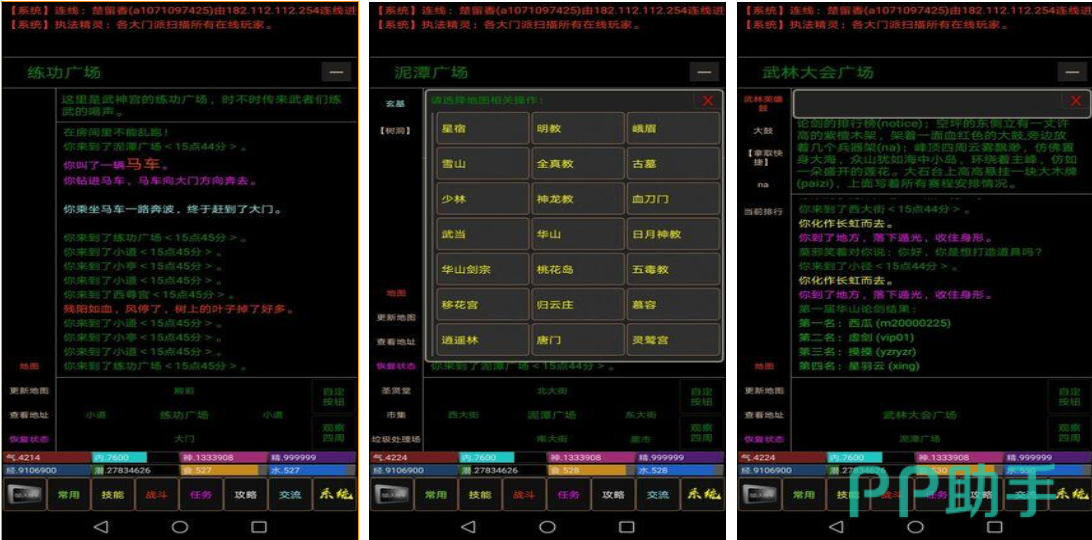This screenshot has width=1092, height=540.
Task: Open the 技能 tab on 练功广场 screen
Action: (113, 494)
